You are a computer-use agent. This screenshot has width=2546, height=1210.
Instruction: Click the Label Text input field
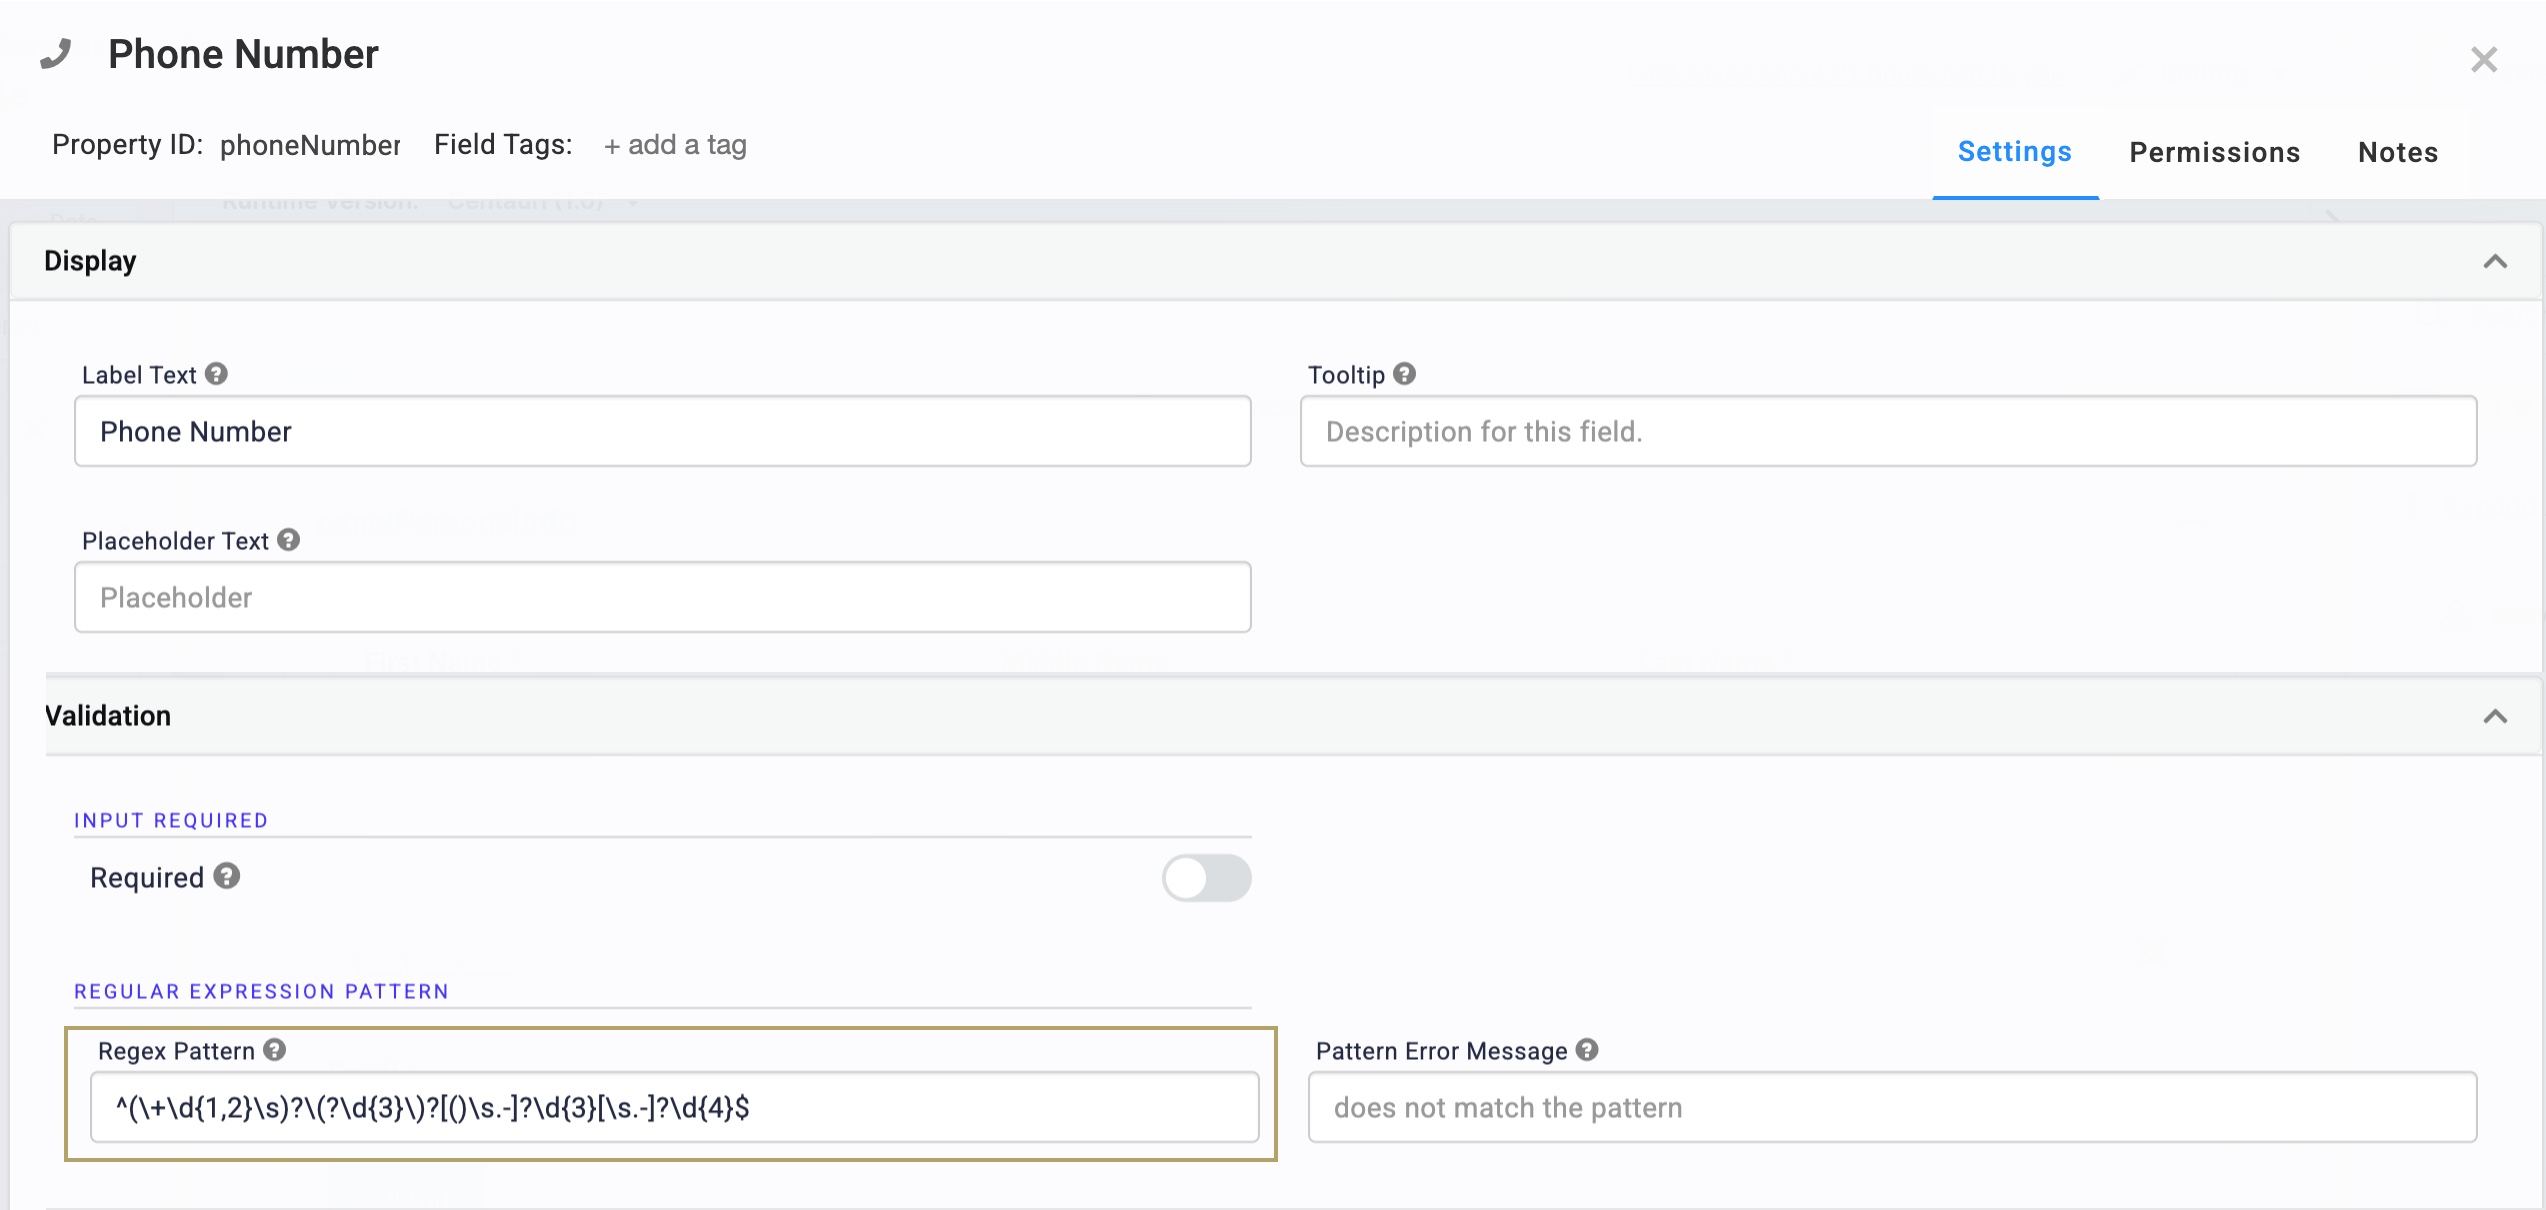(x=662, y=431)
